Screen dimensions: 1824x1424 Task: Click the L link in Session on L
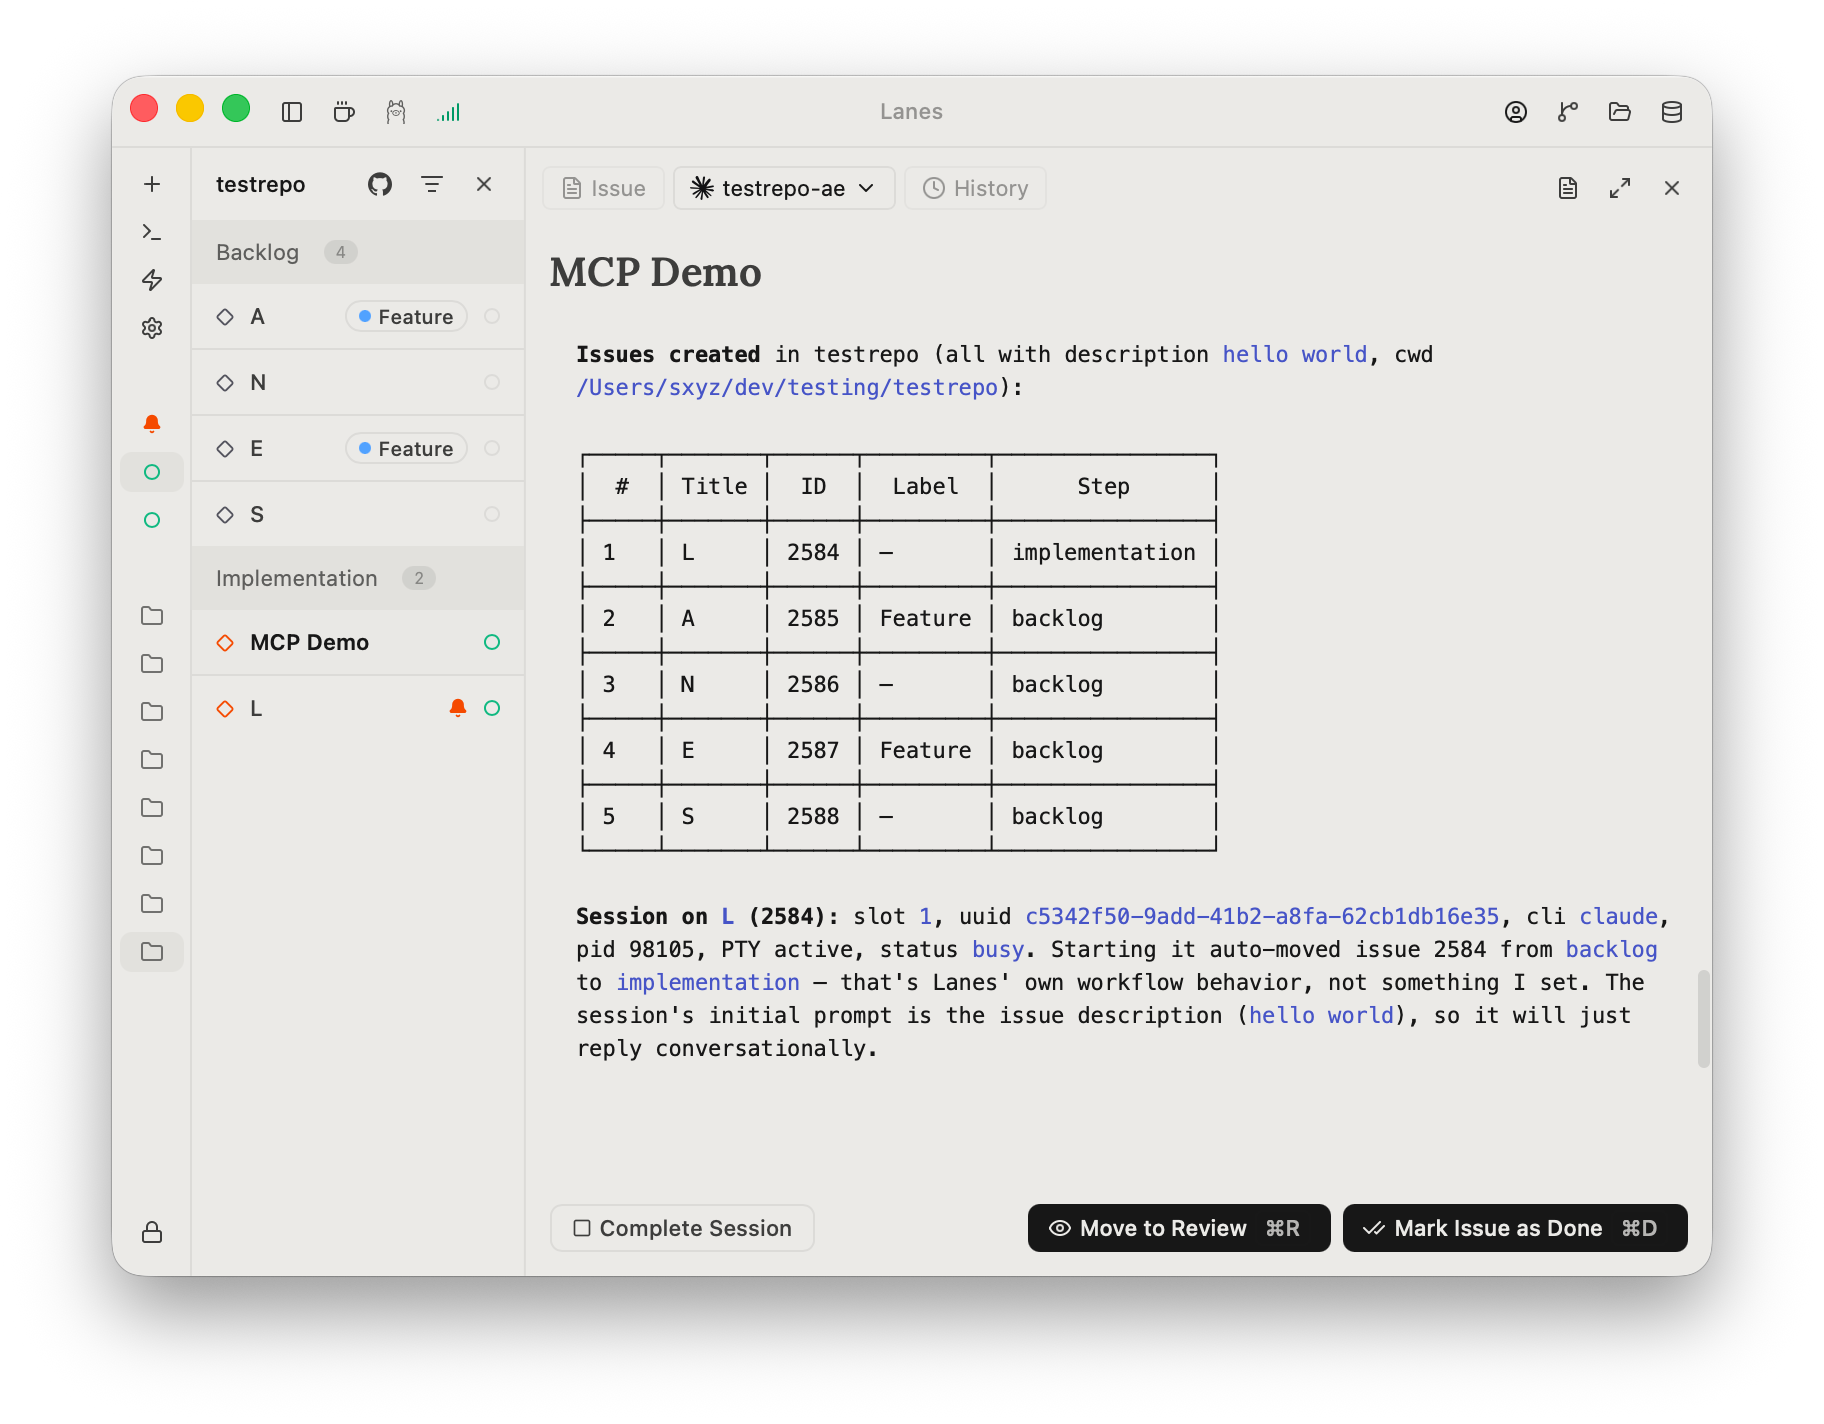(727, 916)
